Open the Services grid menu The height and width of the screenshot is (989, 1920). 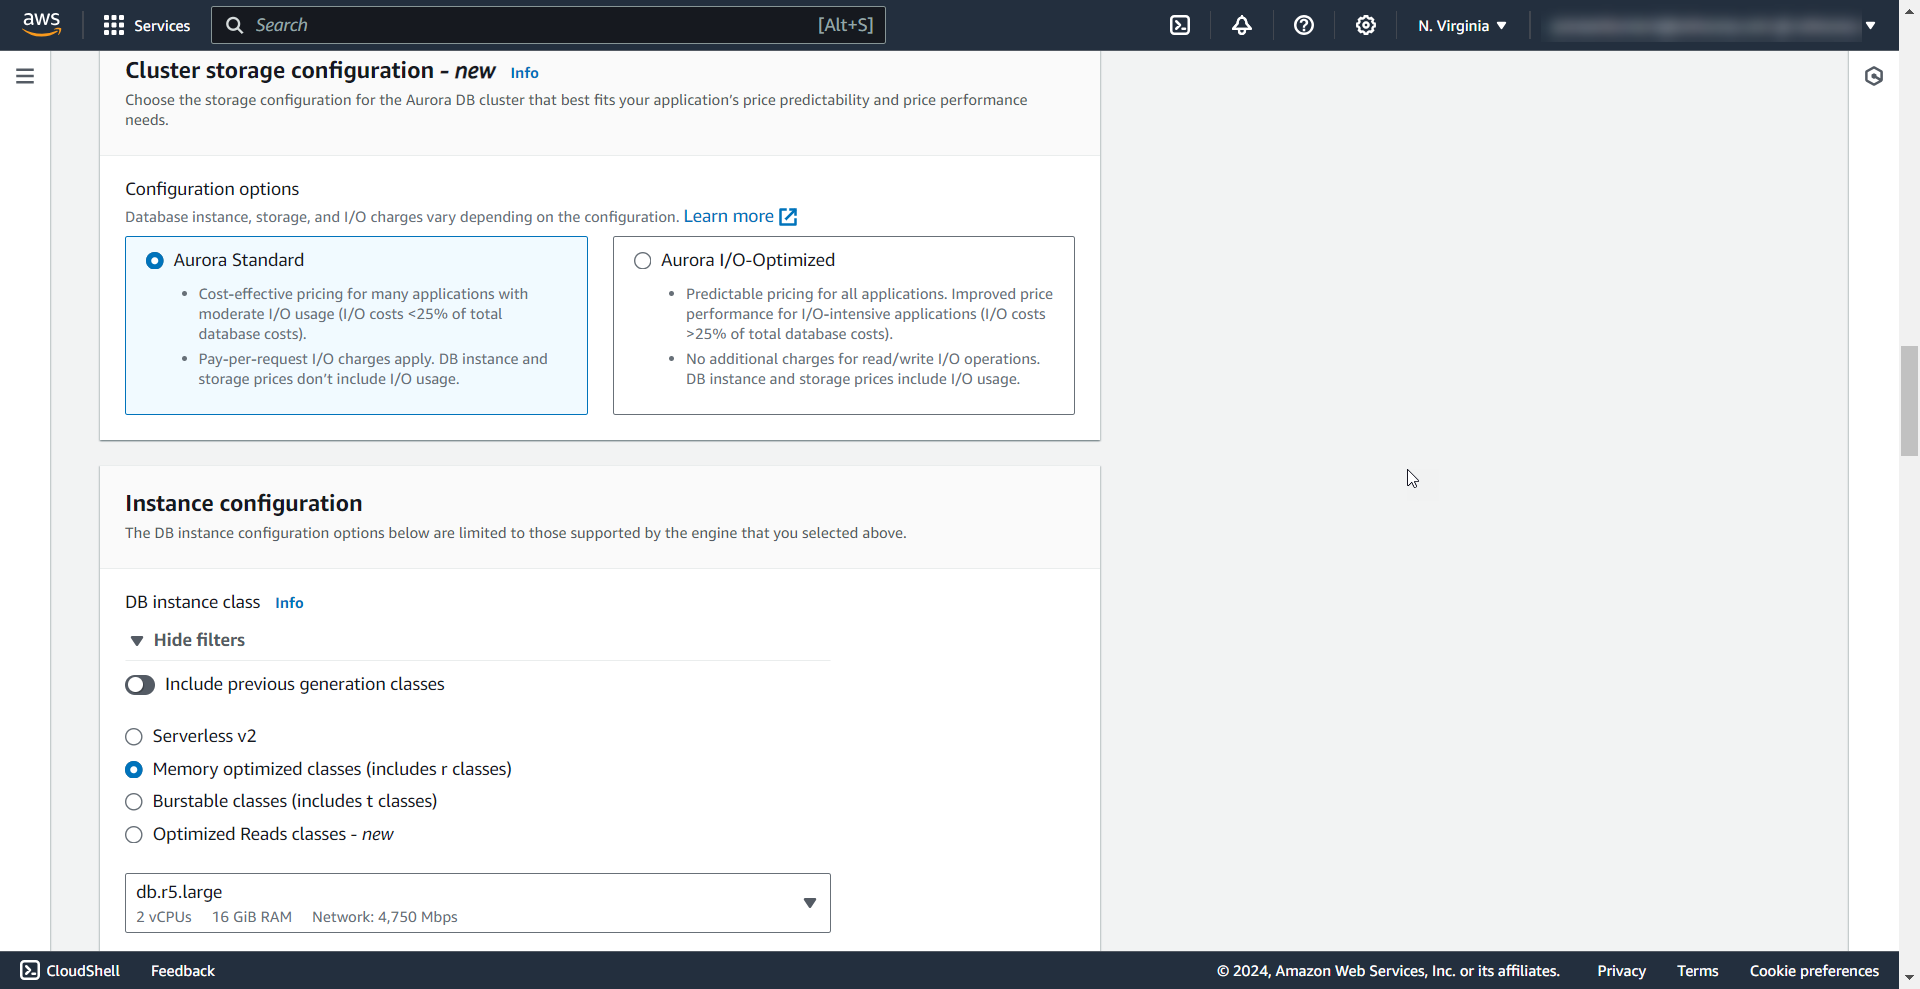[114, 25]
